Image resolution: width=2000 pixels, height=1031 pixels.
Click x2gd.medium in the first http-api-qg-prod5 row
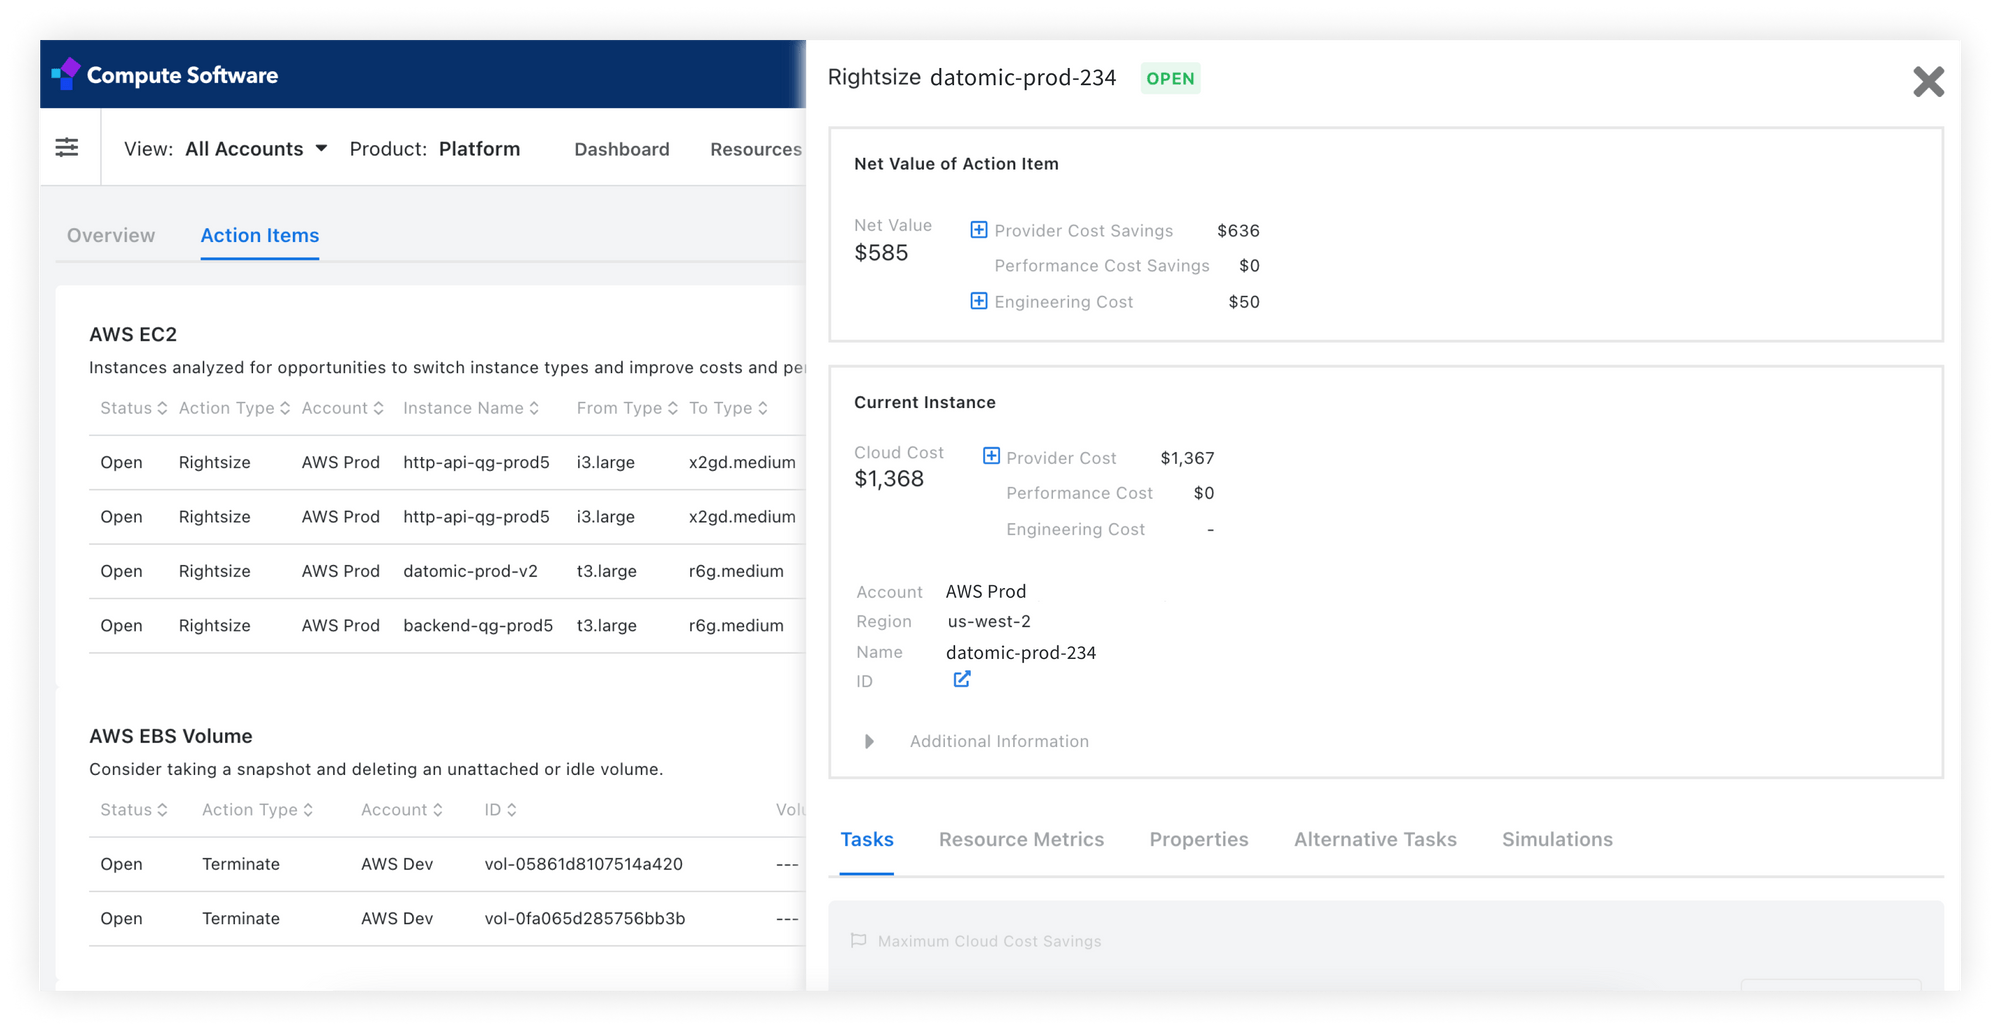[x=742, y=462]
